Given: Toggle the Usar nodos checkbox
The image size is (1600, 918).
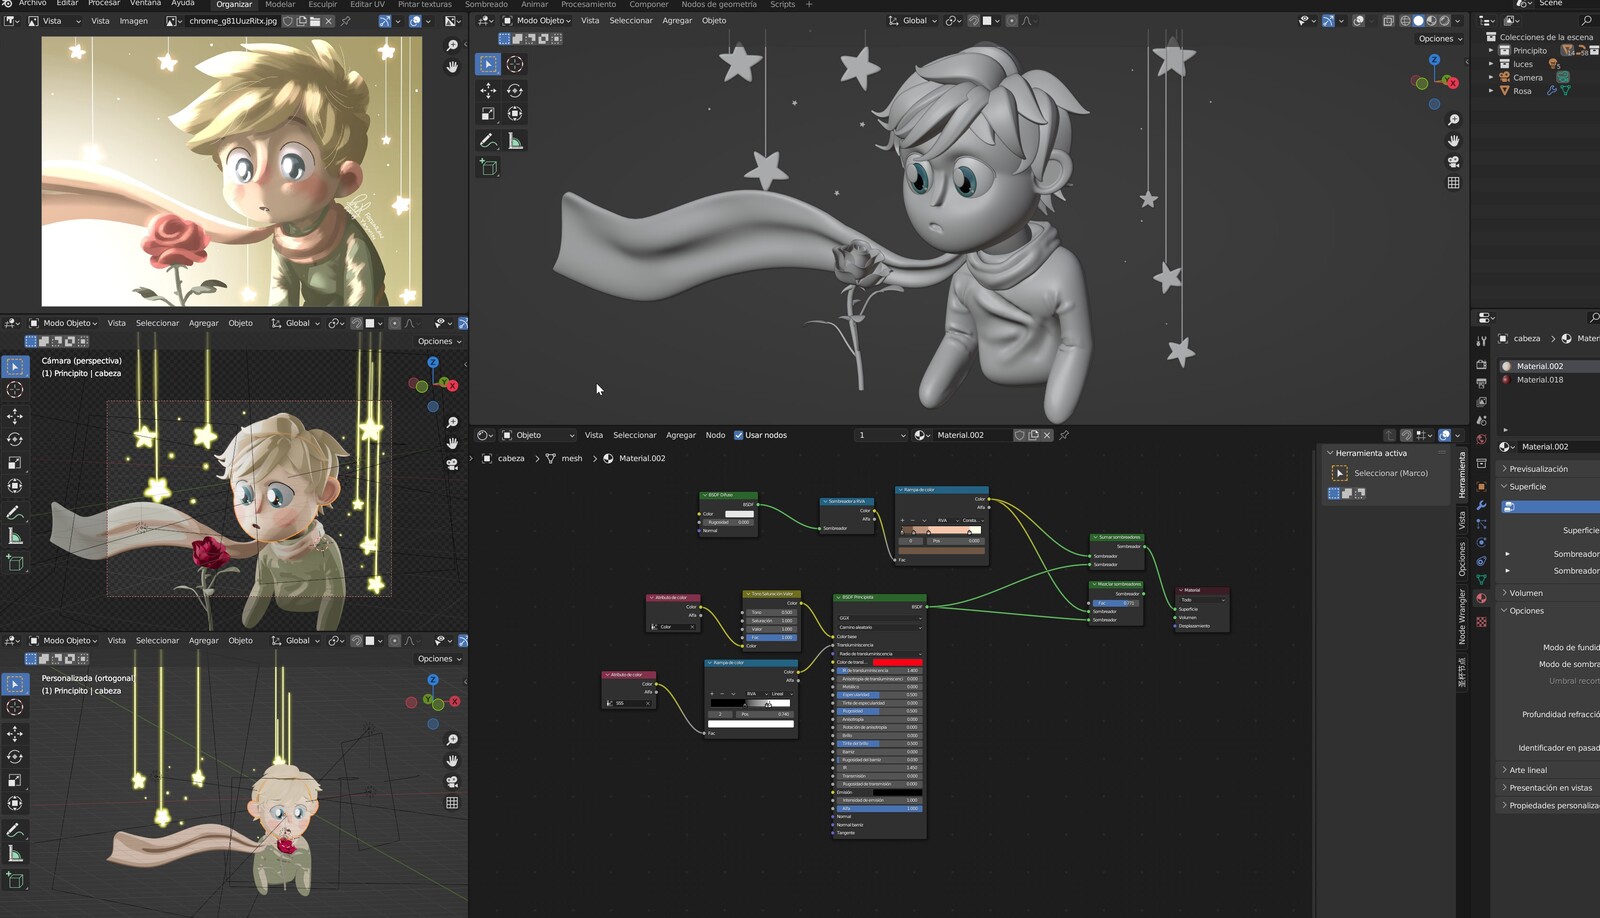Looking at the screenshot, I should pos(738,435).
